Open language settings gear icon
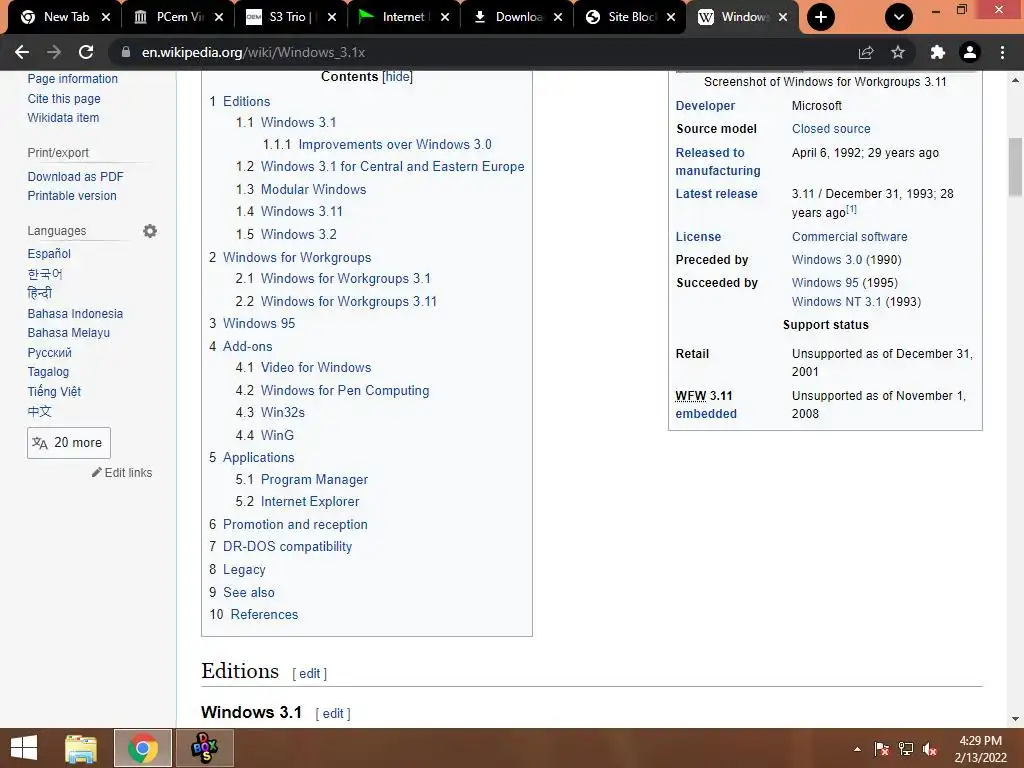 pyautogui.click(x=150, y=231)
